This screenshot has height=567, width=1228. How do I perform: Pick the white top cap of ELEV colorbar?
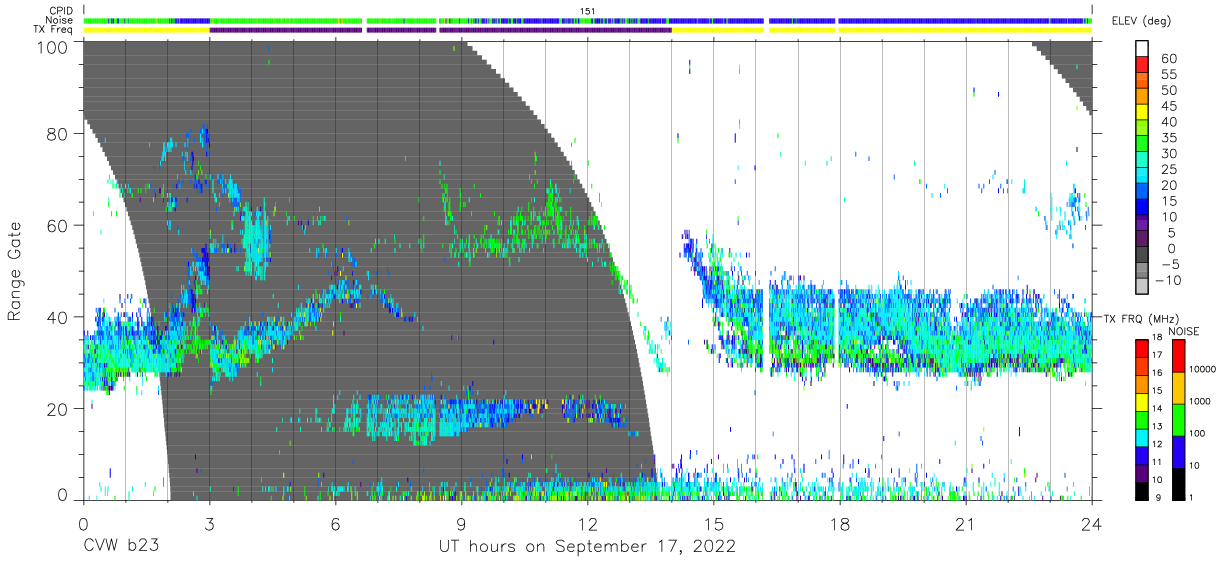coord(1142,50)
